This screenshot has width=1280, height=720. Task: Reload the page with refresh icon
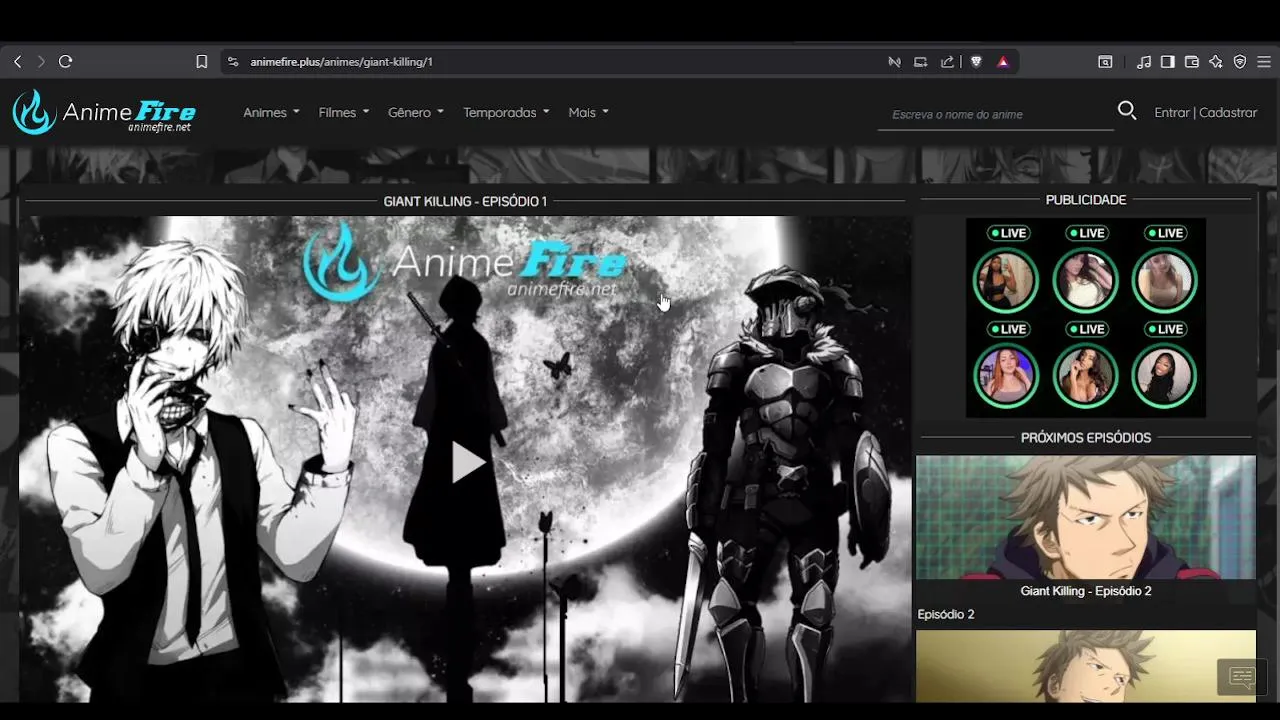pyautogui.click(x=65, y=62)
